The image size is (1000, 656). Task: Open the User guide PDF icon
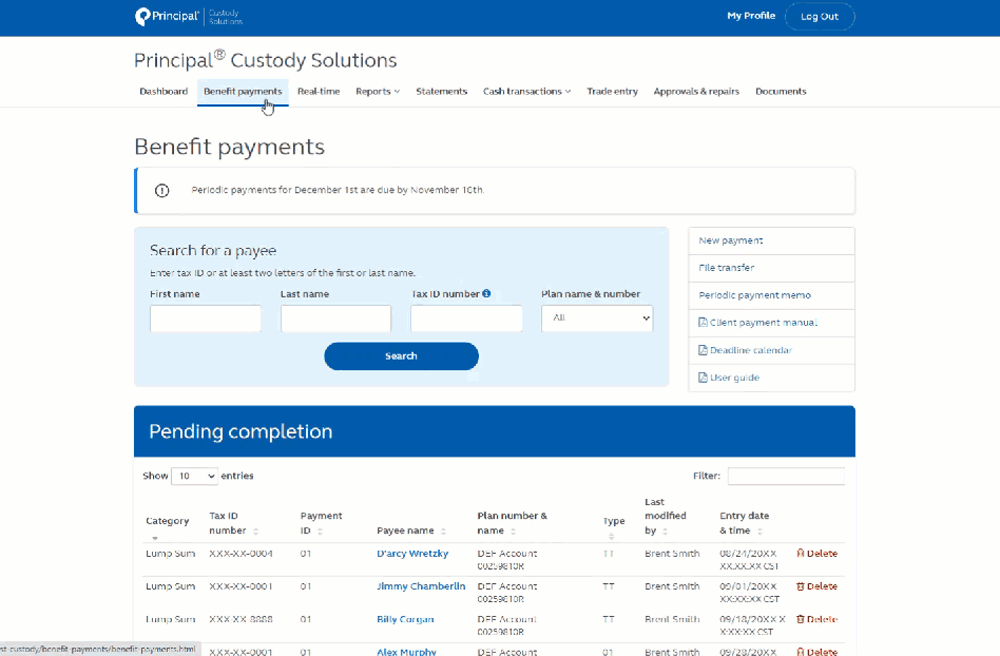coord(703,377)
